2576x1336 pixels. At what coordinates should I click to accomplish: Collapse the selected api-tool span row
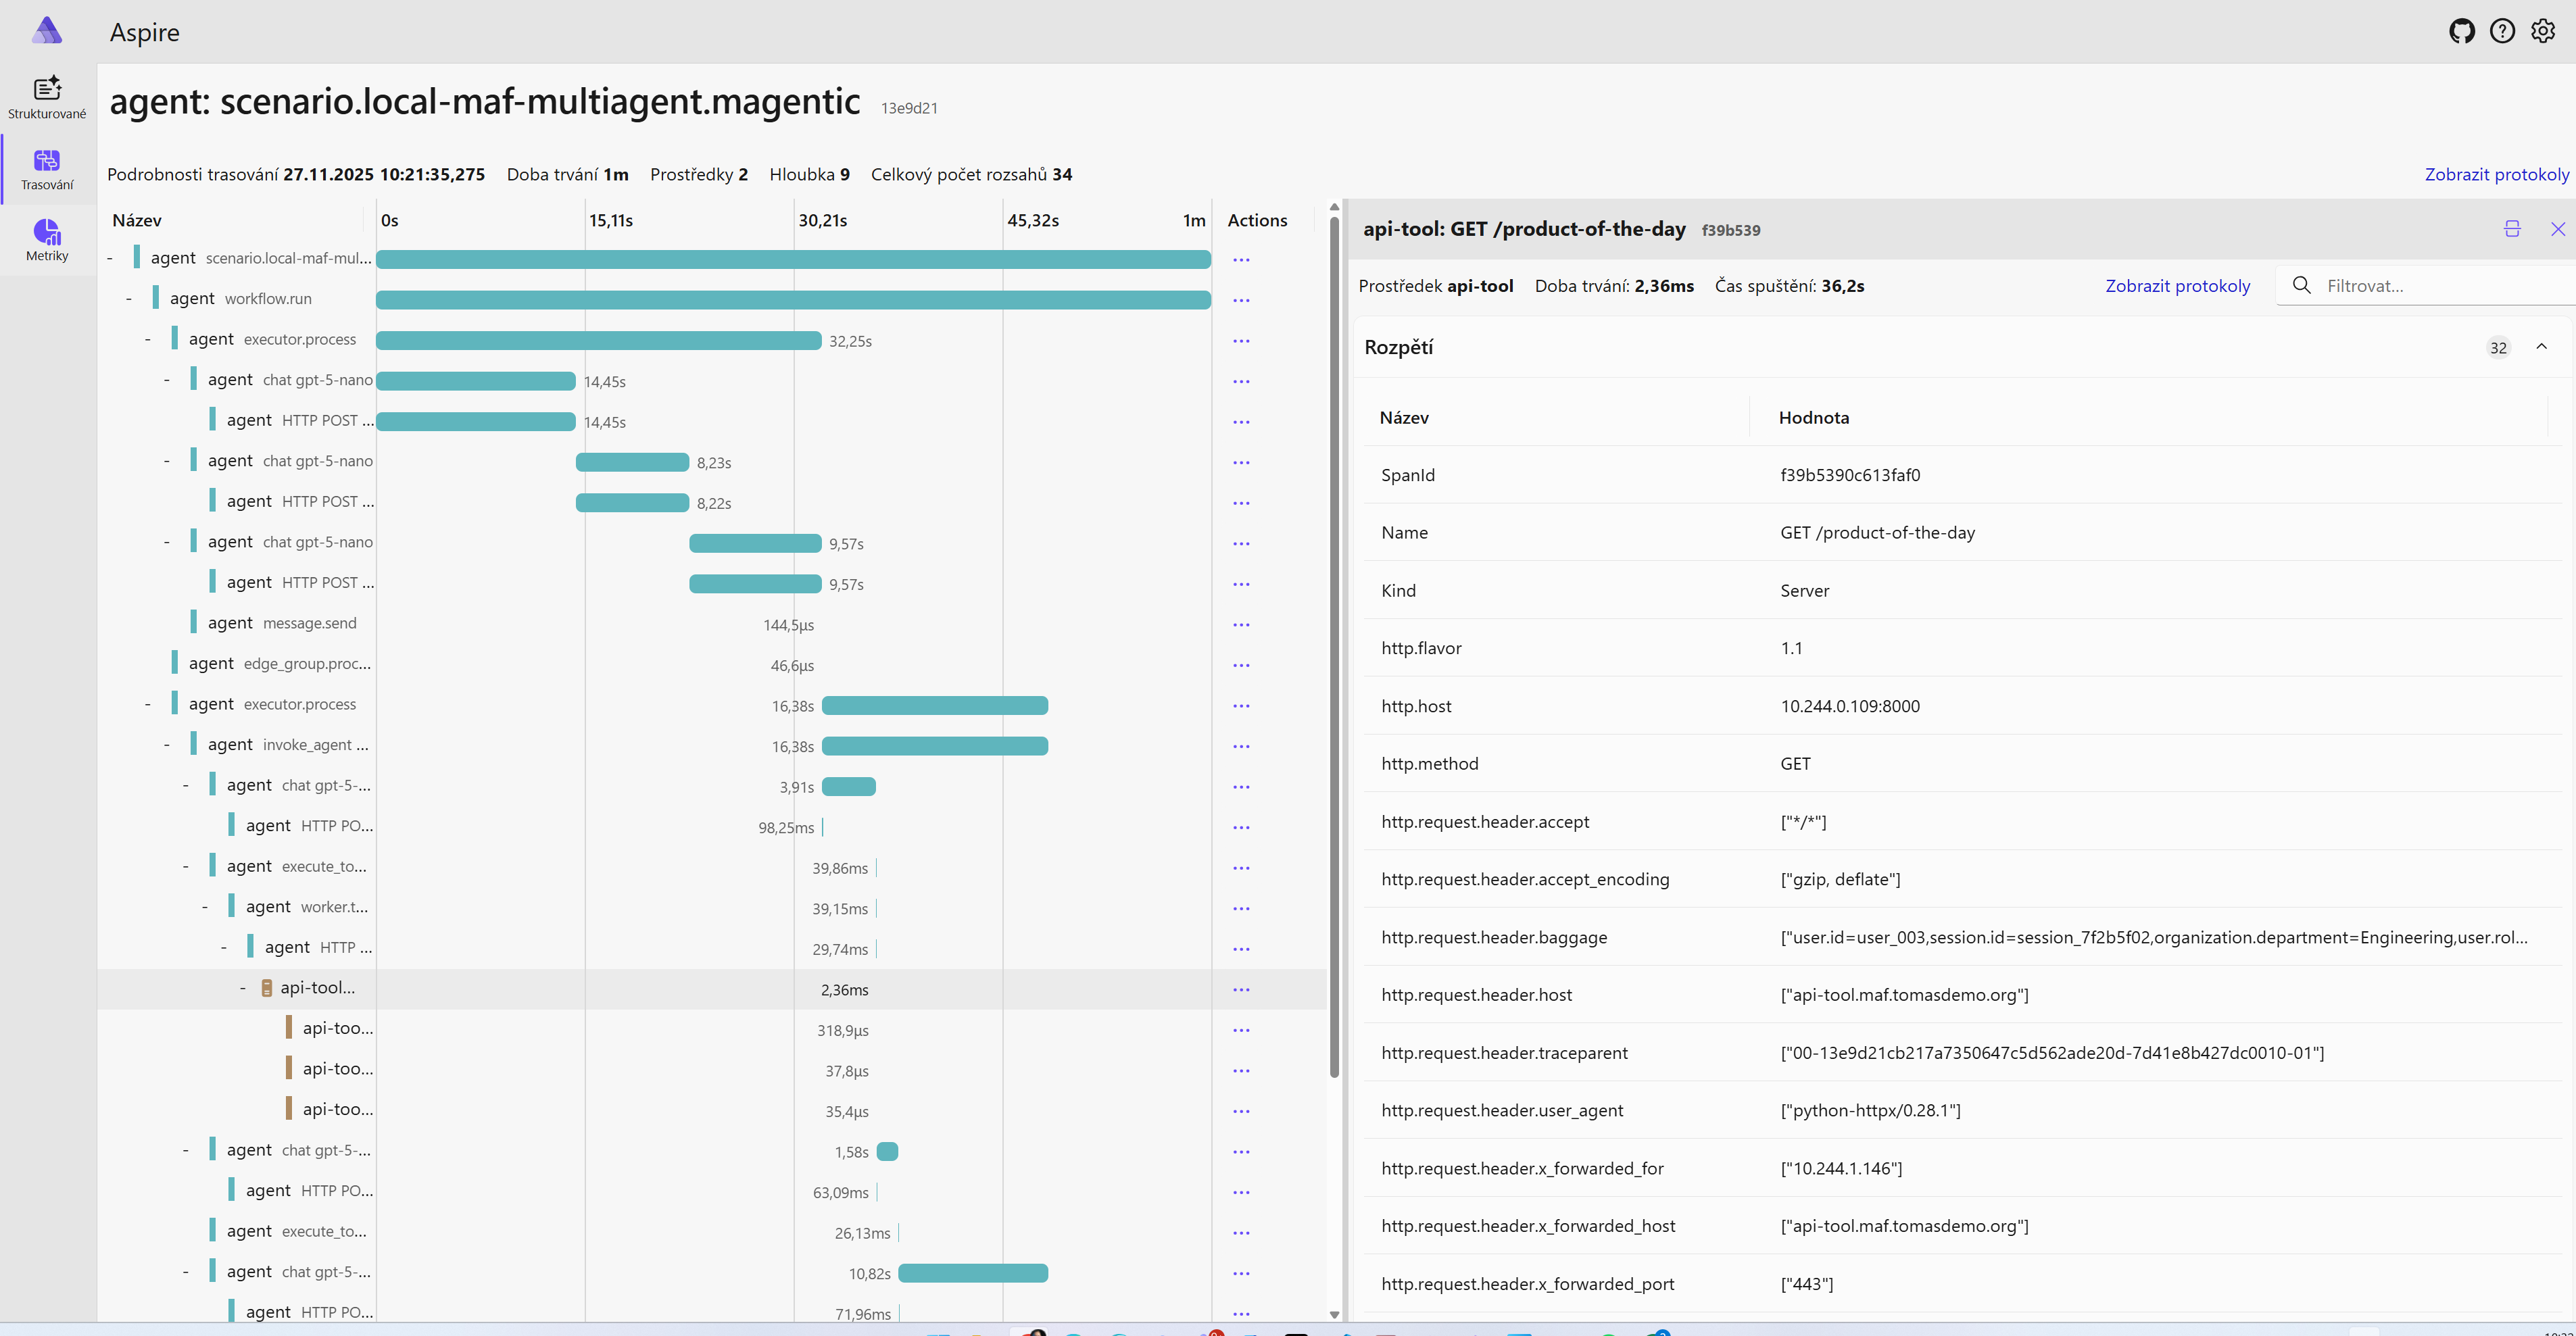[x=243, y=988]
